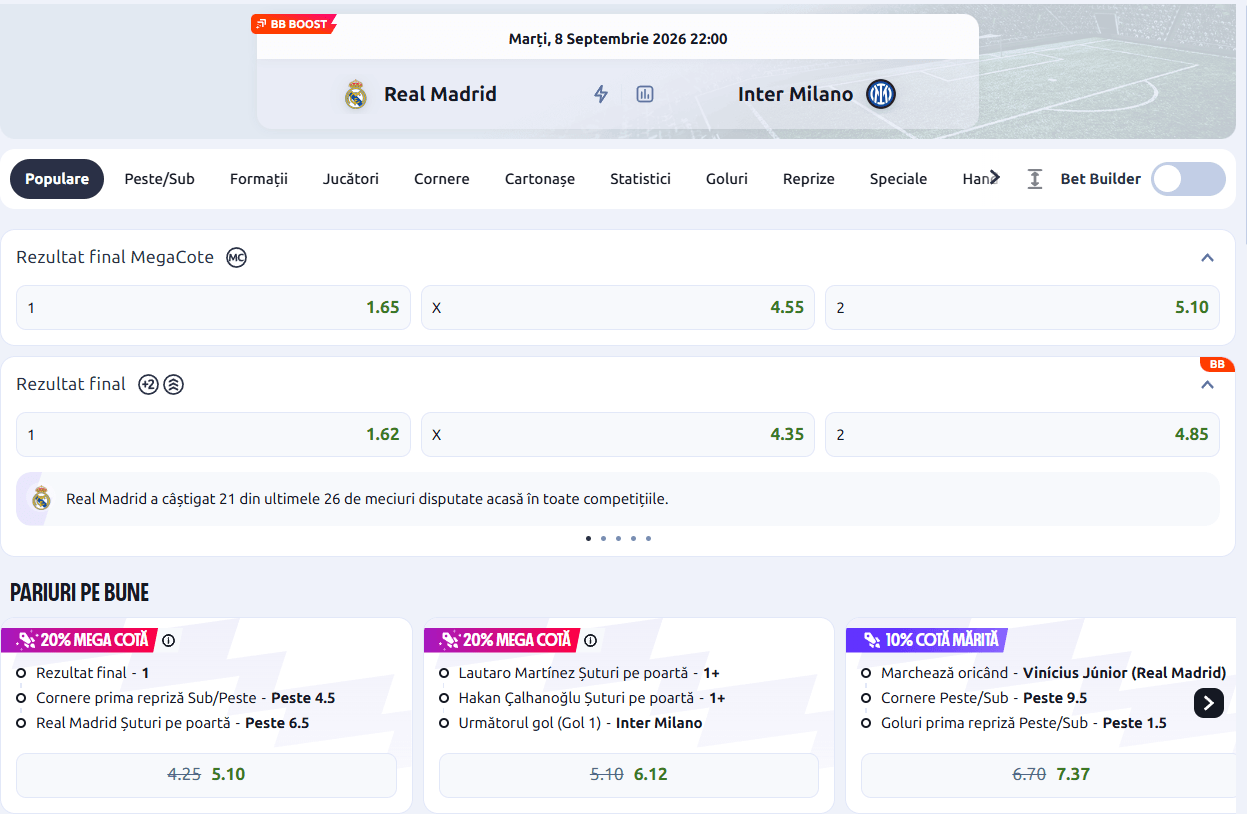The height and width of the screenshot is (814, 1247).
Task: Click the BB BOOST badge
Action: 294,24
